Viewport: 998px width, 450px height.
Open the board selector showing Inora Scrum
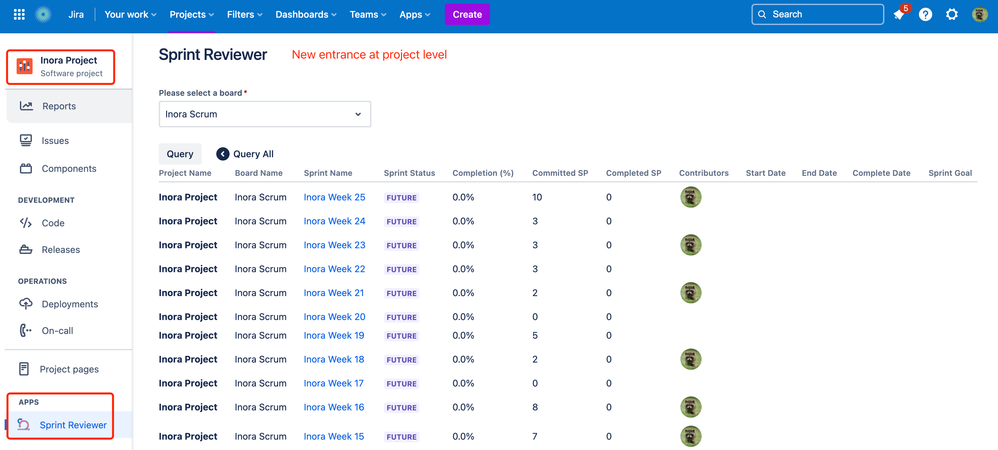pos(265,114)
